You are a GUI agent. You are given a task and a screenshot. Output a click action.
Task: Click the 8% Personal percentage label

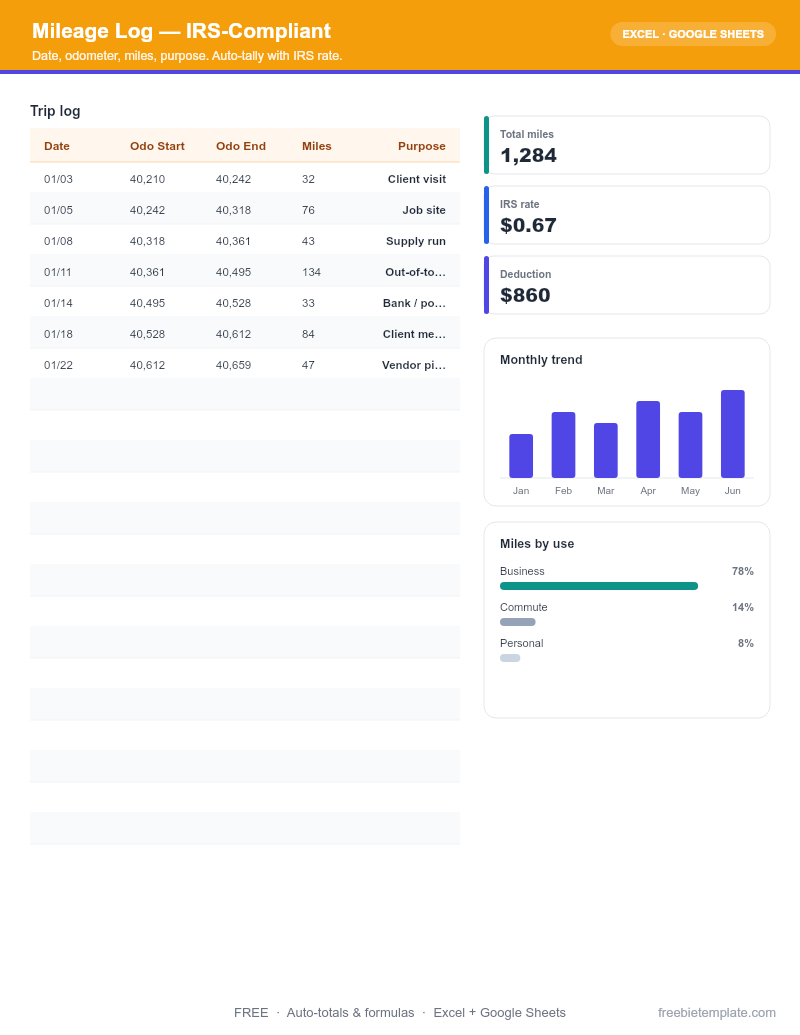[746, 644]
